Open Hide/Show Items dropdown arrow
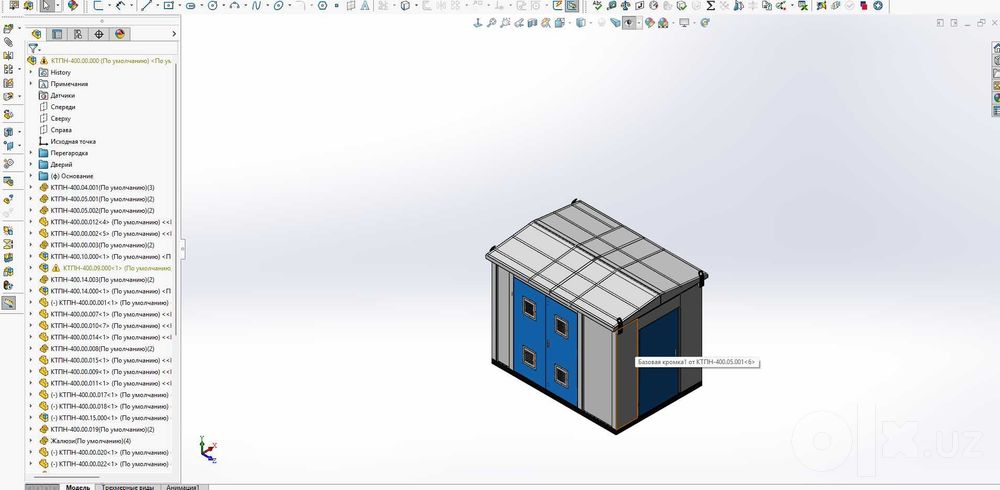1000x490 pixels. coord(639,23)
